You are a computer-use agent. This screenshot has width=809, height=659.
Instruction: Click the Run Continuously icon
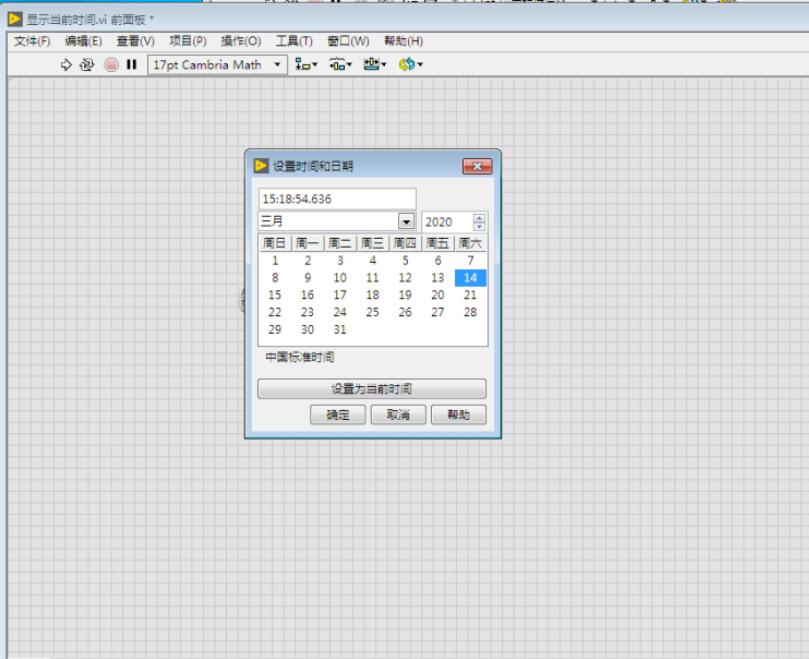coord(87,65)
